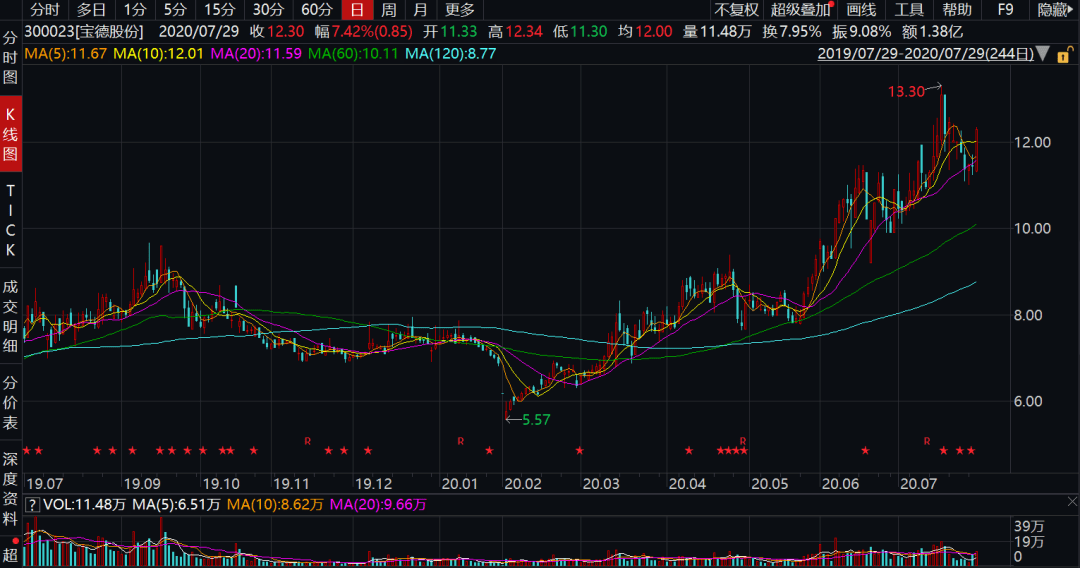The image size is (1080, 568).
Task: Click the lone red star near 20.06
Action: coord(865,451)
